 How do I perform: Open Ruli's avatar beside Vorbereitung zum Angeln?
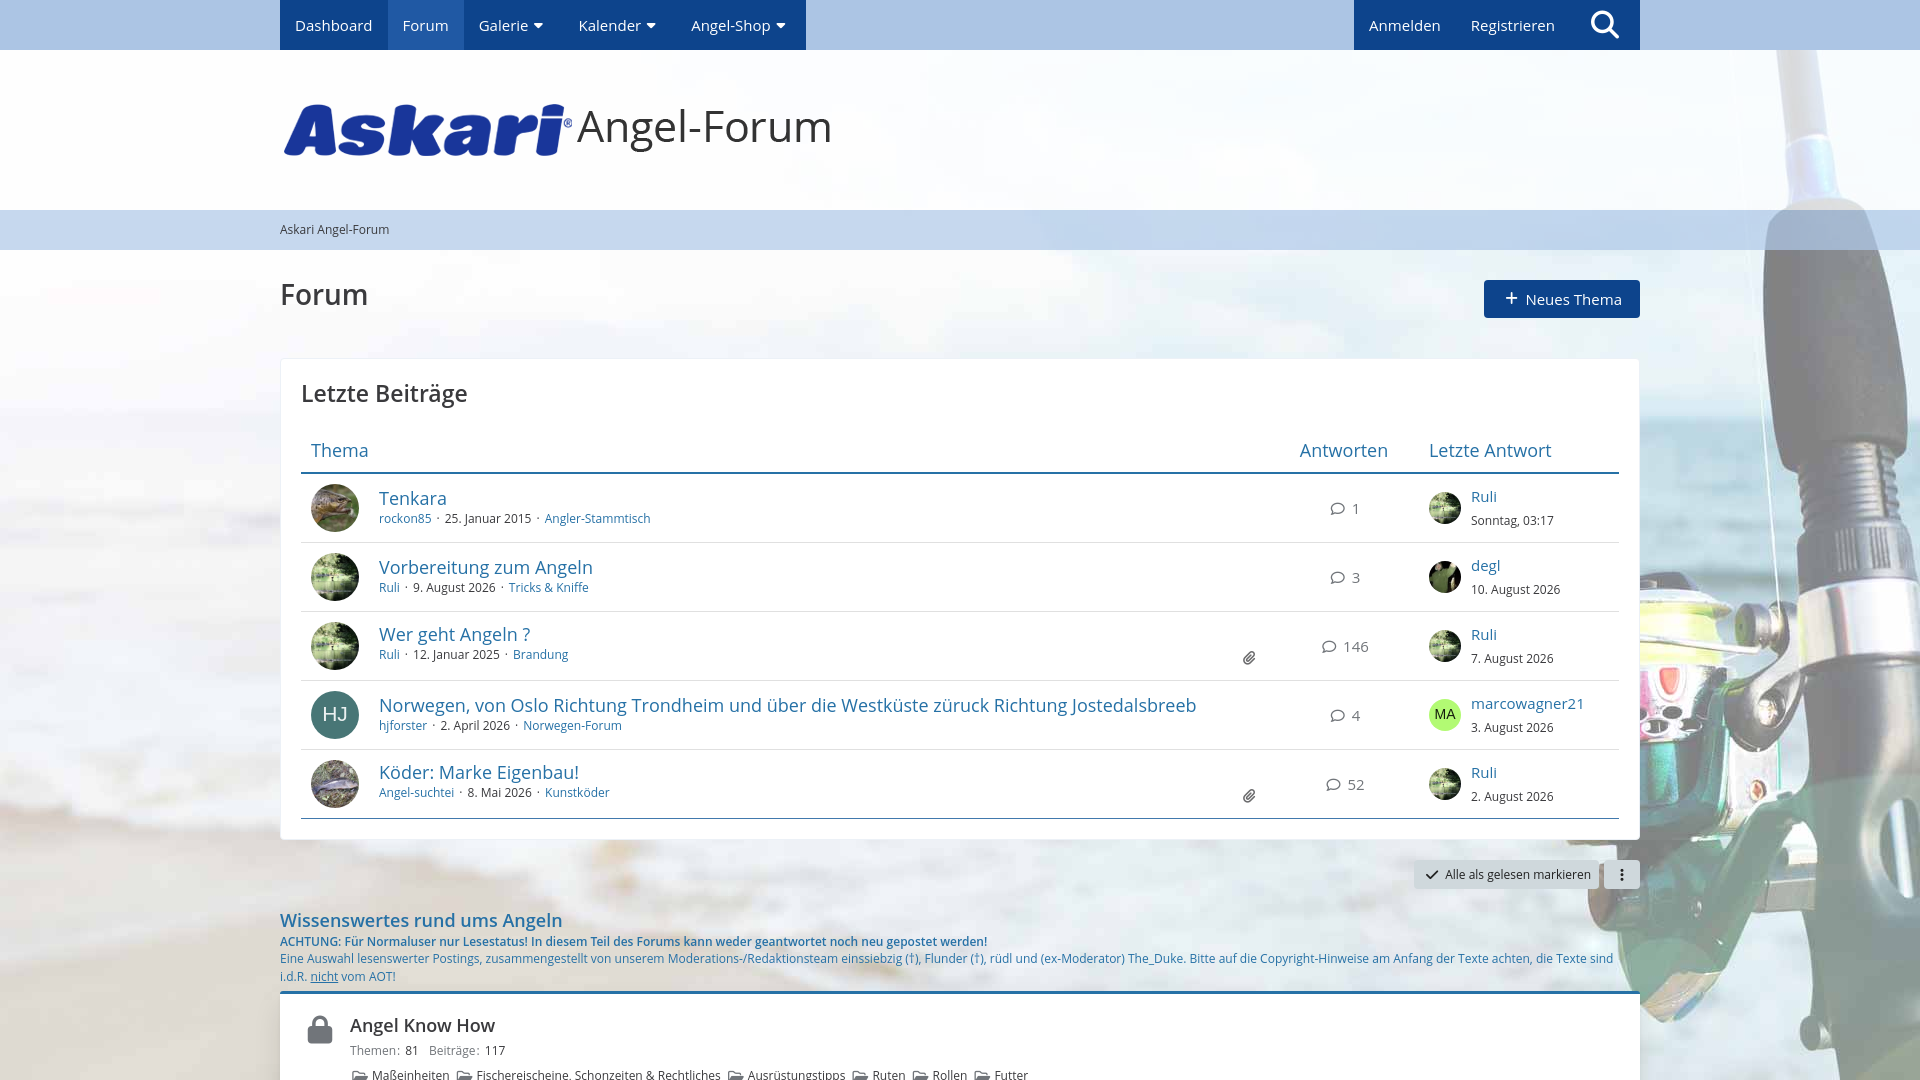click(335, 577)
